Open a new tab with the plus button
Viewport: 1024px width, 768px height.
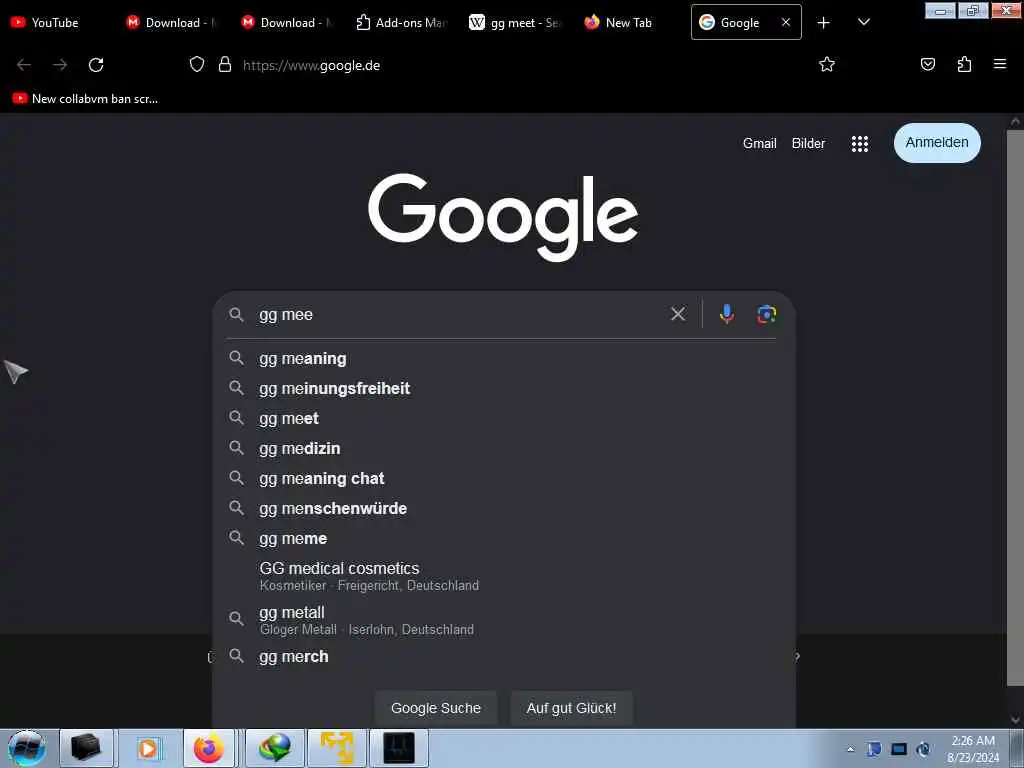pos(824,23)
